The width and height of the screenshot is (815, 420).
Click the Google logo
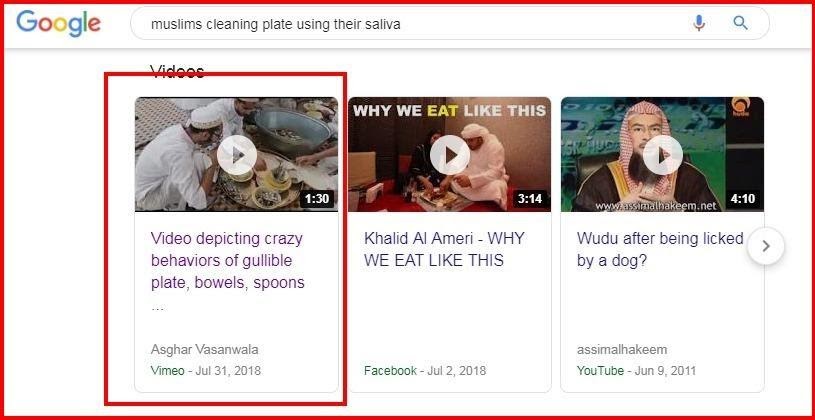click(x=58, y=23)
